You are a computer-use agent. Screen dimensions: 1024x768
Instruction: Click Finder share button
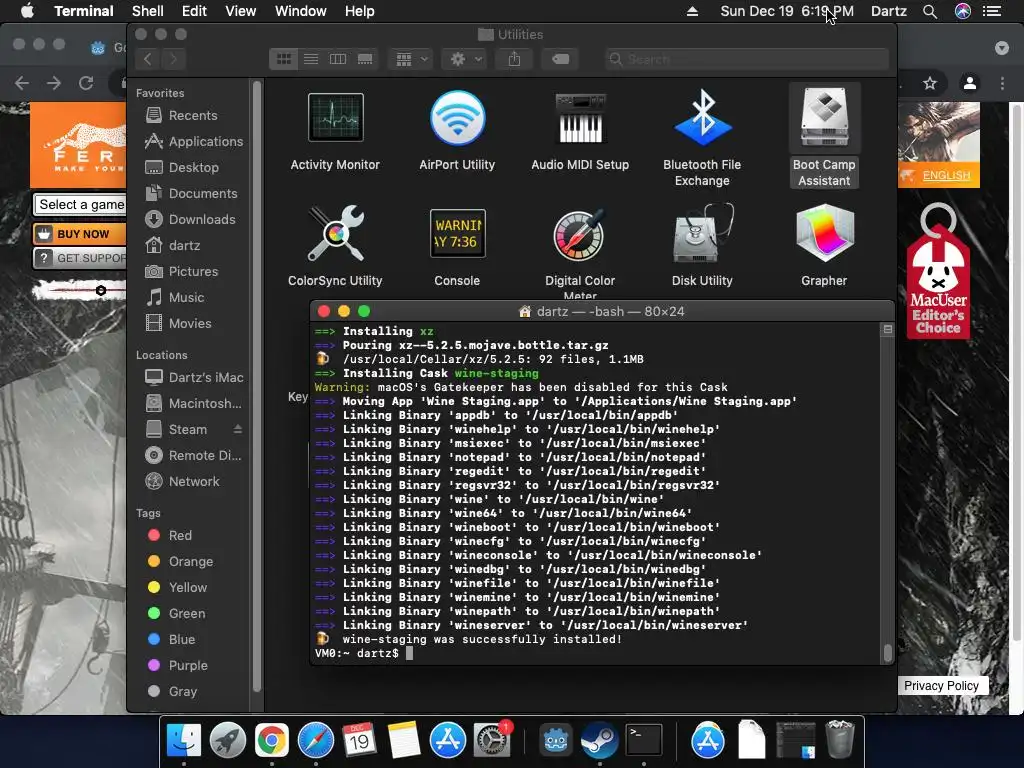click(515, 59)
